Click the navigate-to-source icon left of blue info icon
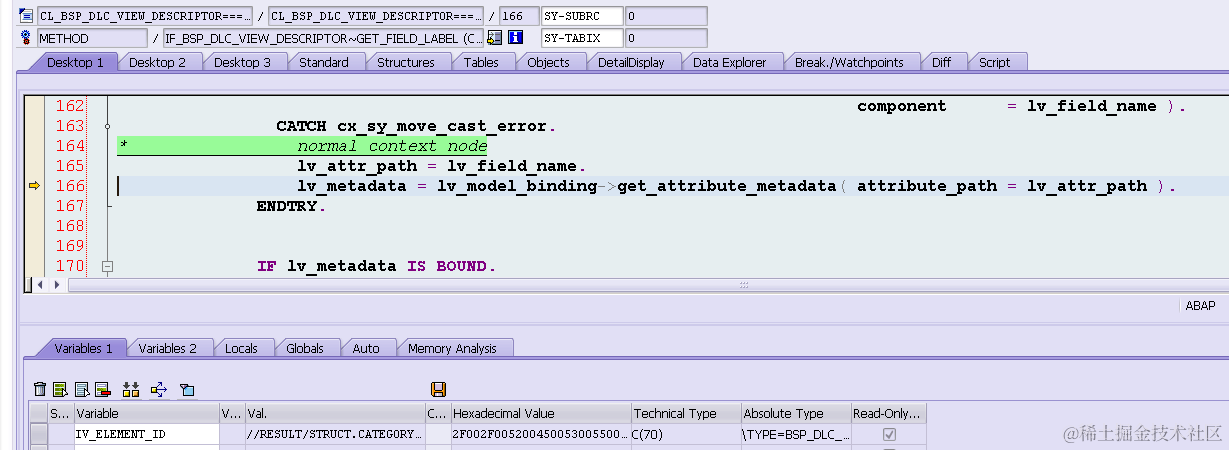The width and height of the screenshot is (1229, 450). [x=494, y=38]
